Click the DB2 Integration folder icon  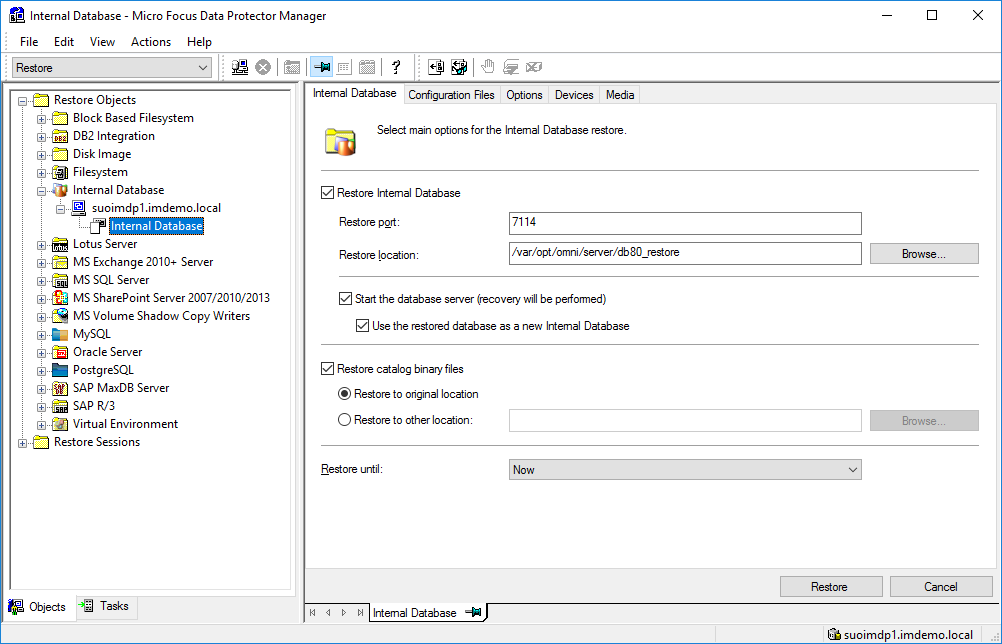(60, 136)
